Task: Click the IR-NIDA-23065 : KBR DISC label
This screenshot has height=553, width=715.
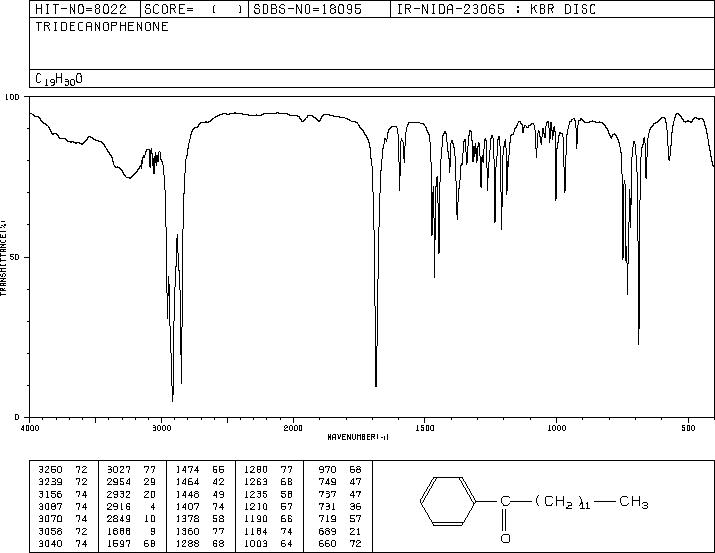Action: 496,9
